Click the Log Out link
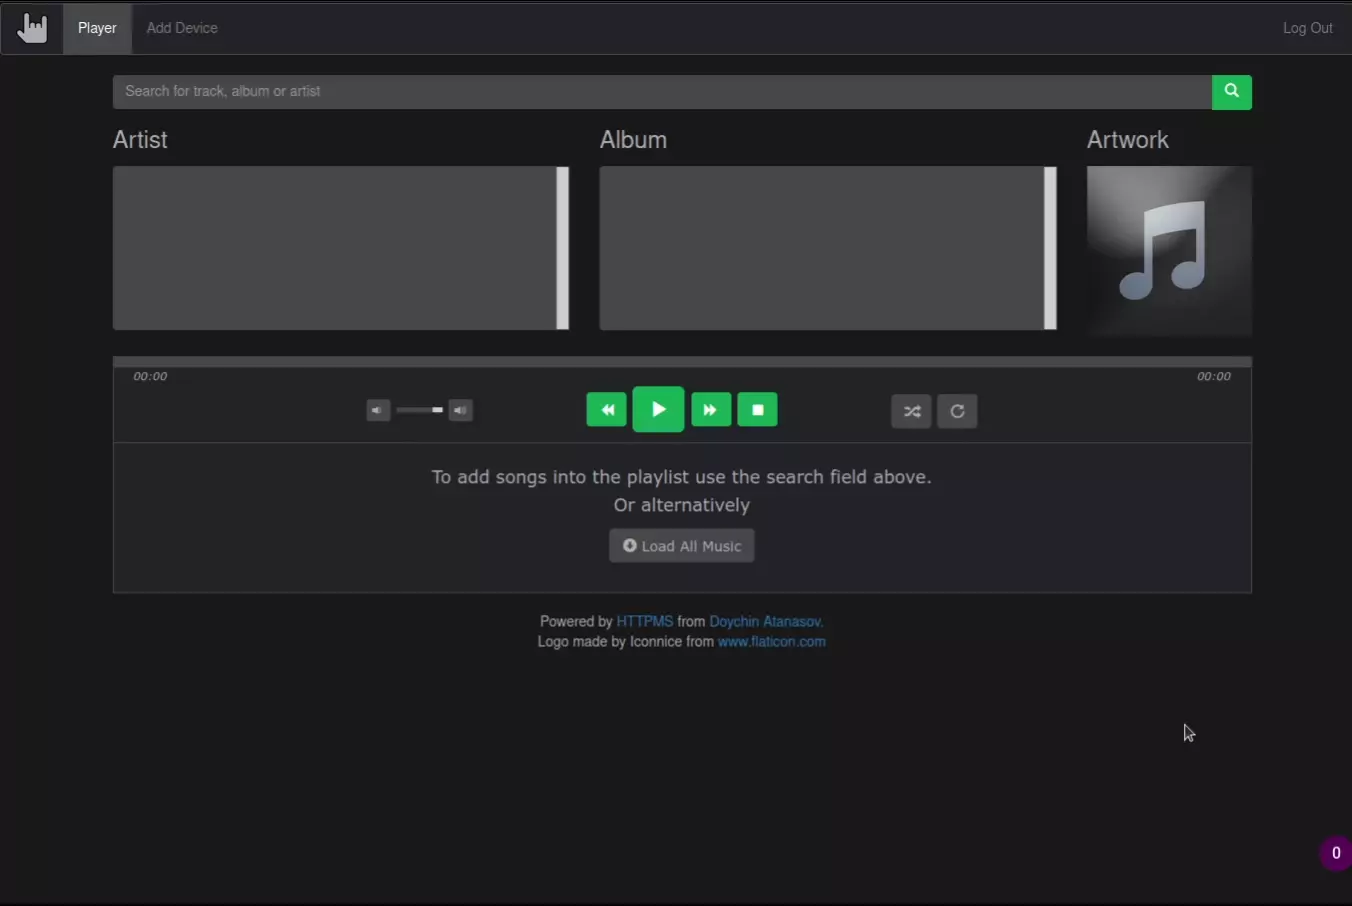This screenshot has height=906, width=1352. (1307, 28)
